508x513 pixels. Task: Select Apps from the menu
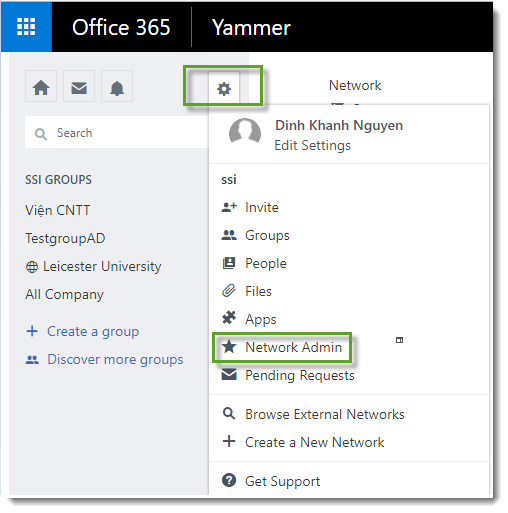click(x=261, y=320)
